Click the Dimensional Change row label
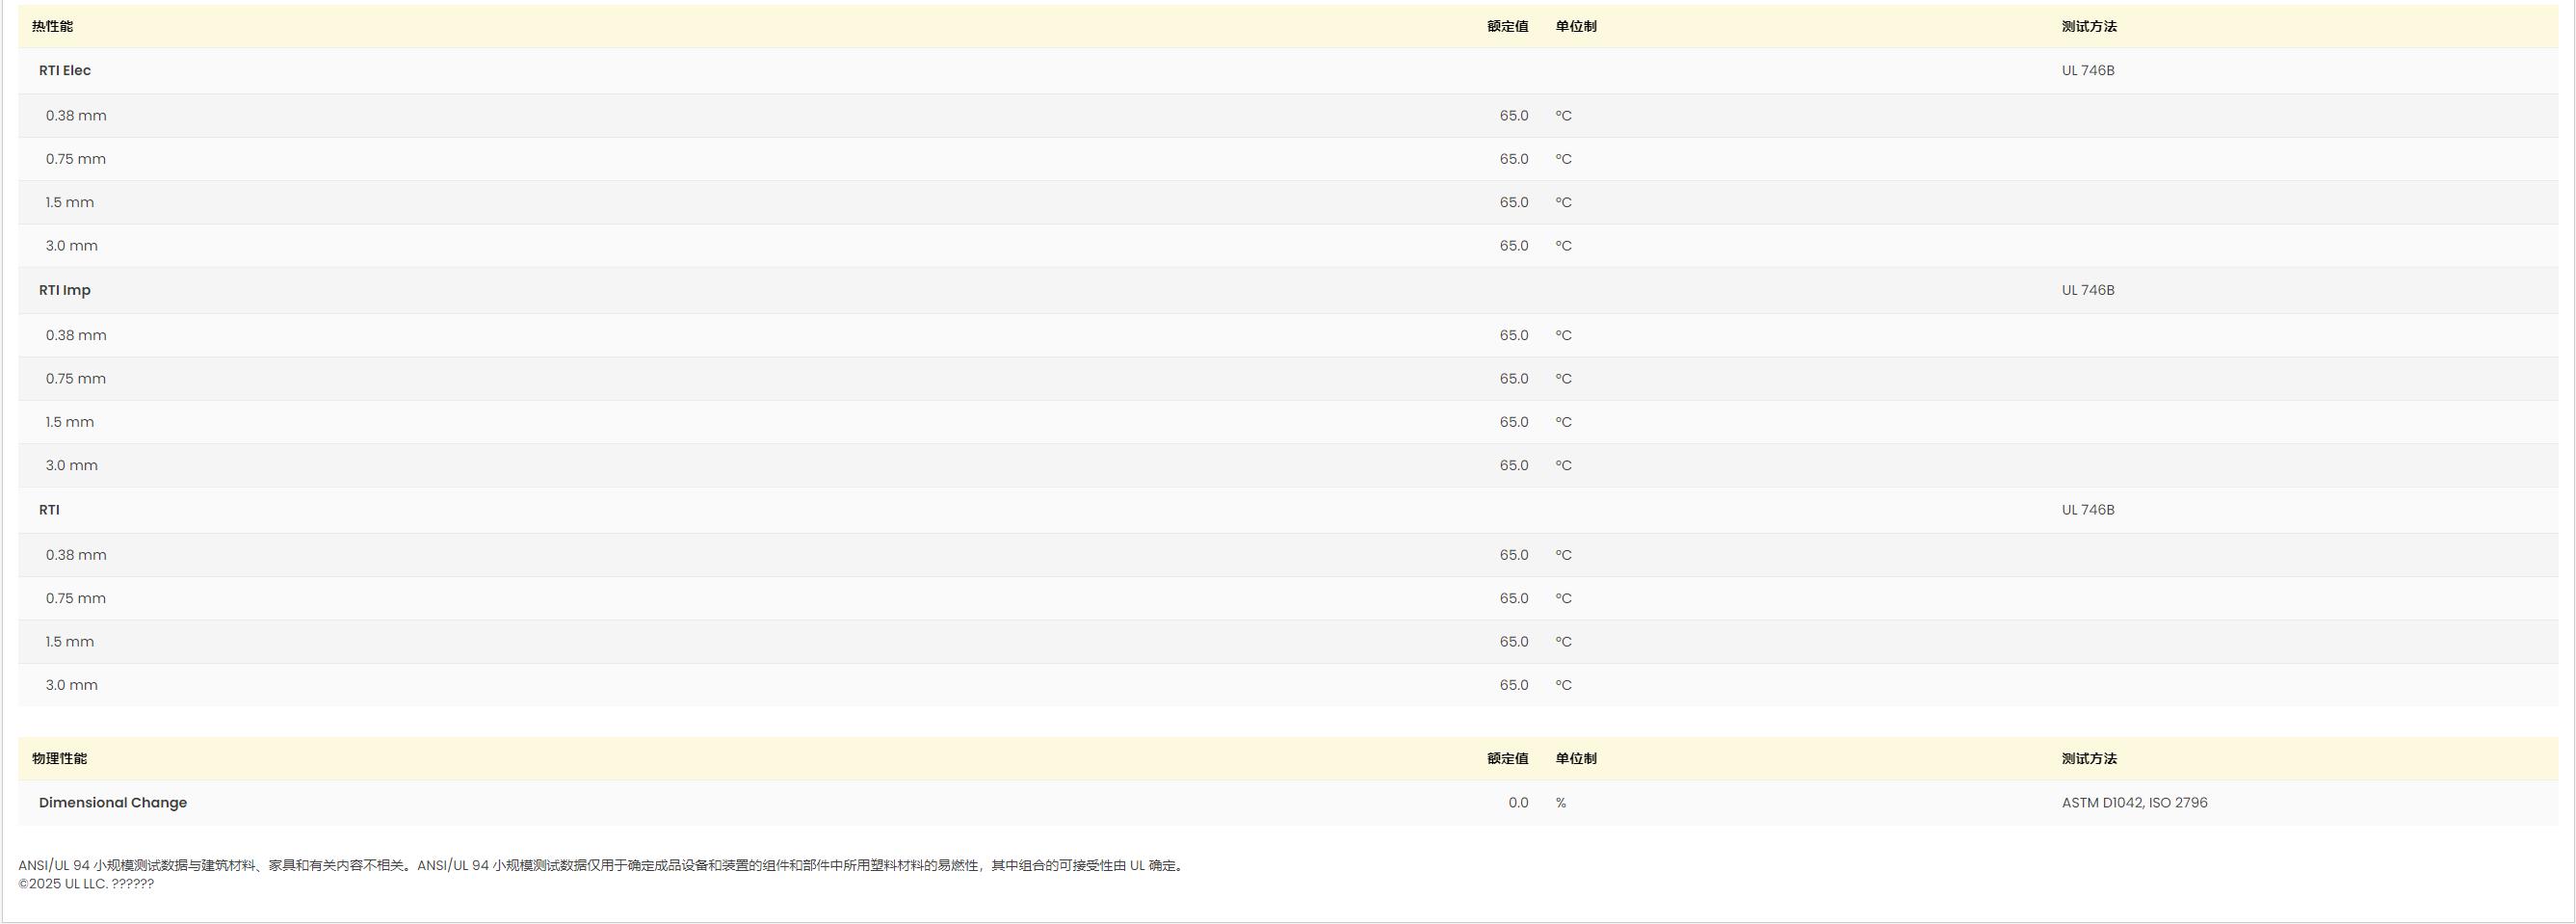2576x924 pixels. (x=113, y=803)
